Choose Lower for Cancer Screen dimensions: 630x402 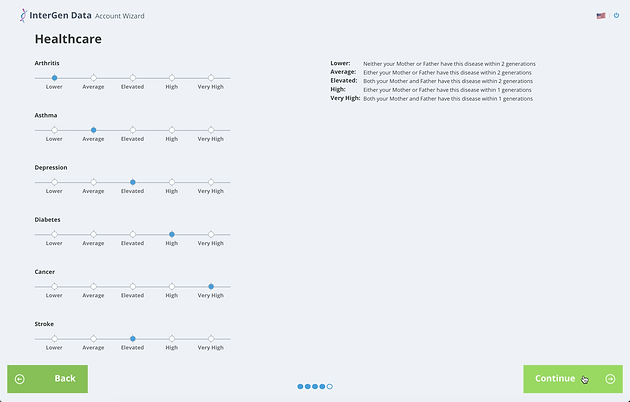tap(54, 286)
